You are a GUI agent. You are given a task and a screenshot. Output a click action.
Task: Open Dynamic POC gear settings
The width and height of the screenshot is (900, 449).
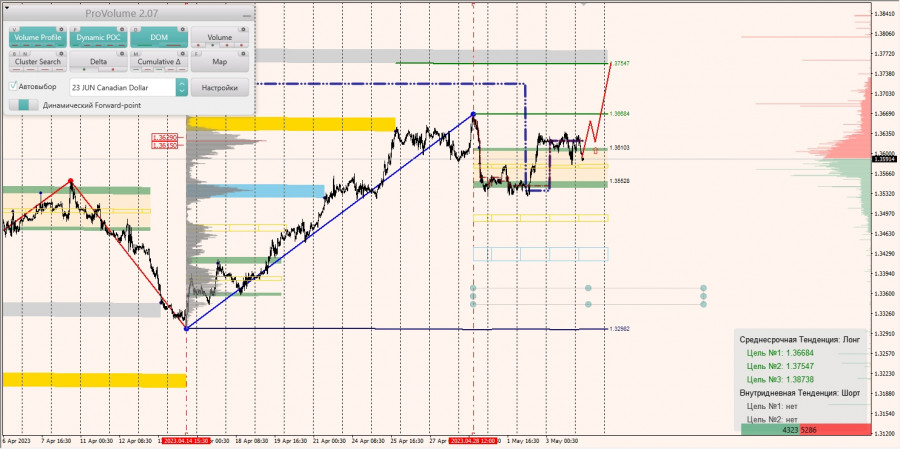point(123,28)
